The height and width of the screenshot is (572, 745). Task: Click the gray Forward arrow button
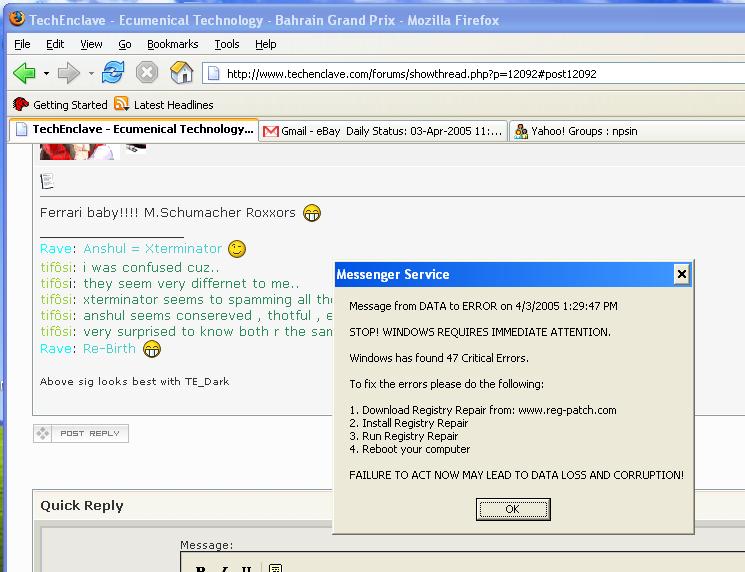pos(69,73)
